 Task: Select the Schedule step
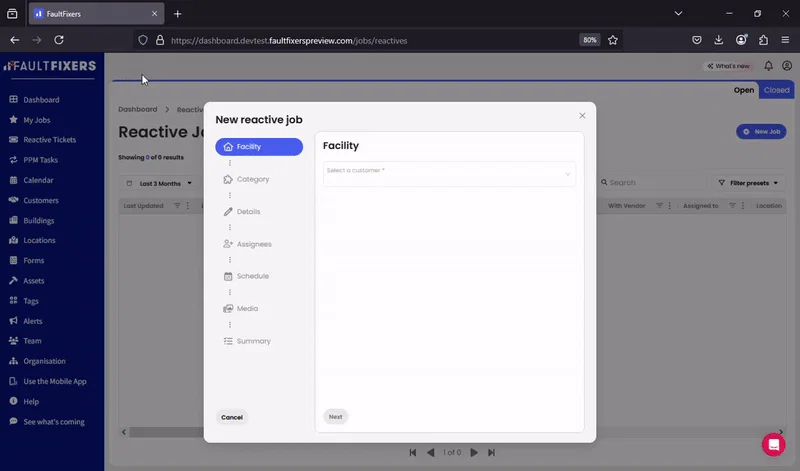247,276
